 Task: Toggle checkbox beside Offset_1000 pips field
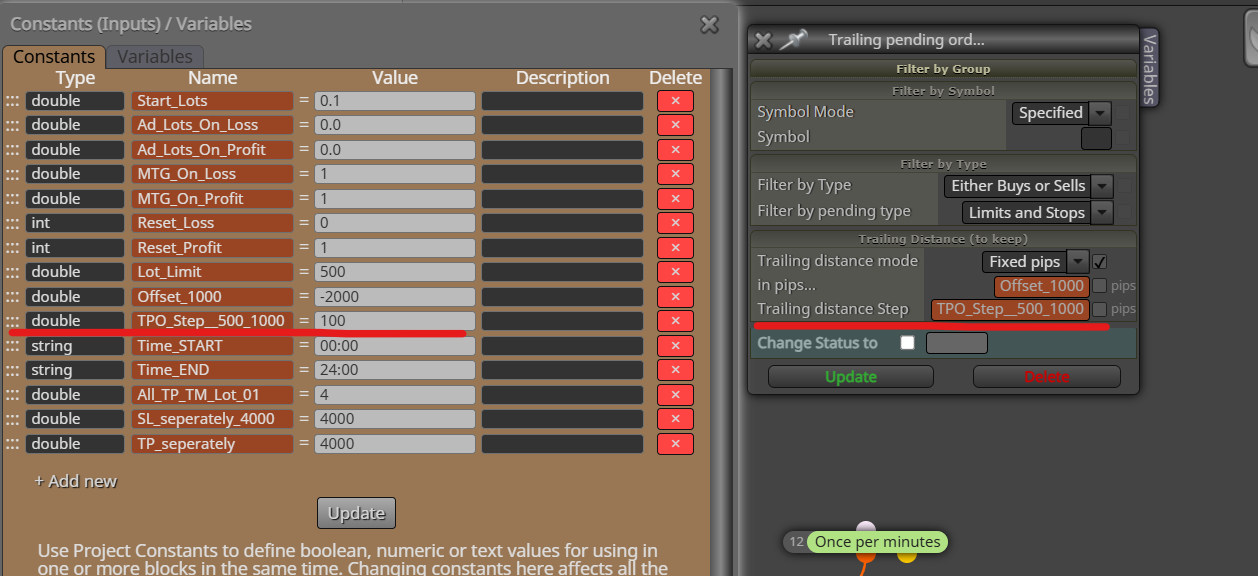coord(1100,286)
